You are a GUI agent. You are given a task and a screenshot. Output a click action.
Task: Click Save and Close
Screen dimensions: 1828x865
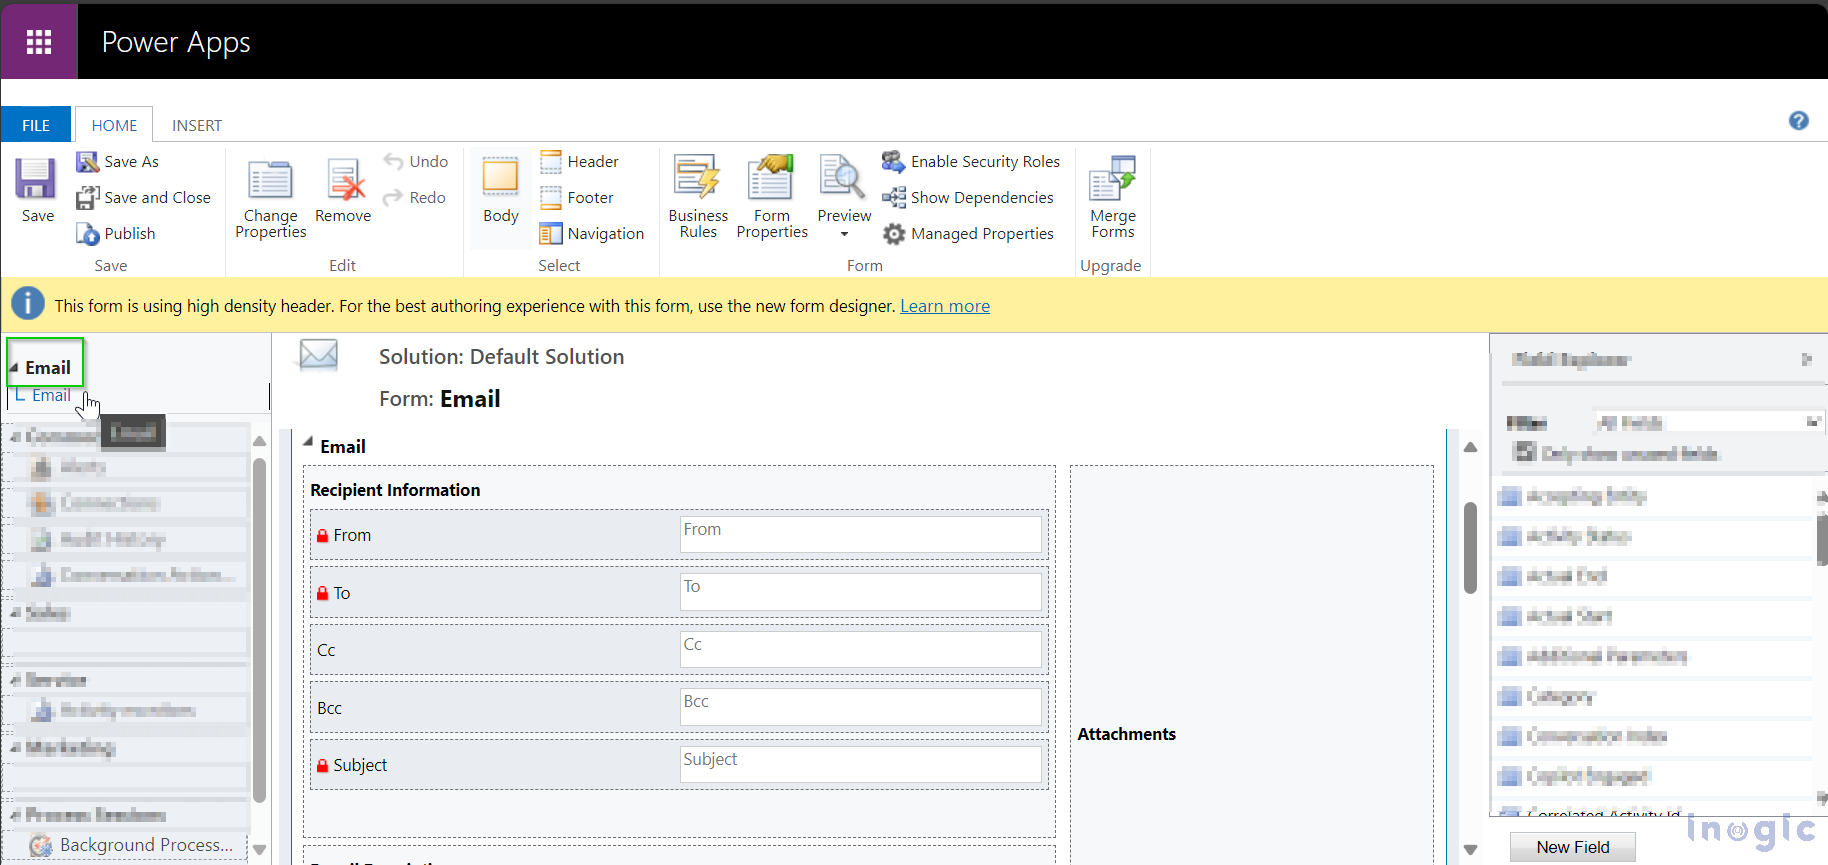[144, 197]
